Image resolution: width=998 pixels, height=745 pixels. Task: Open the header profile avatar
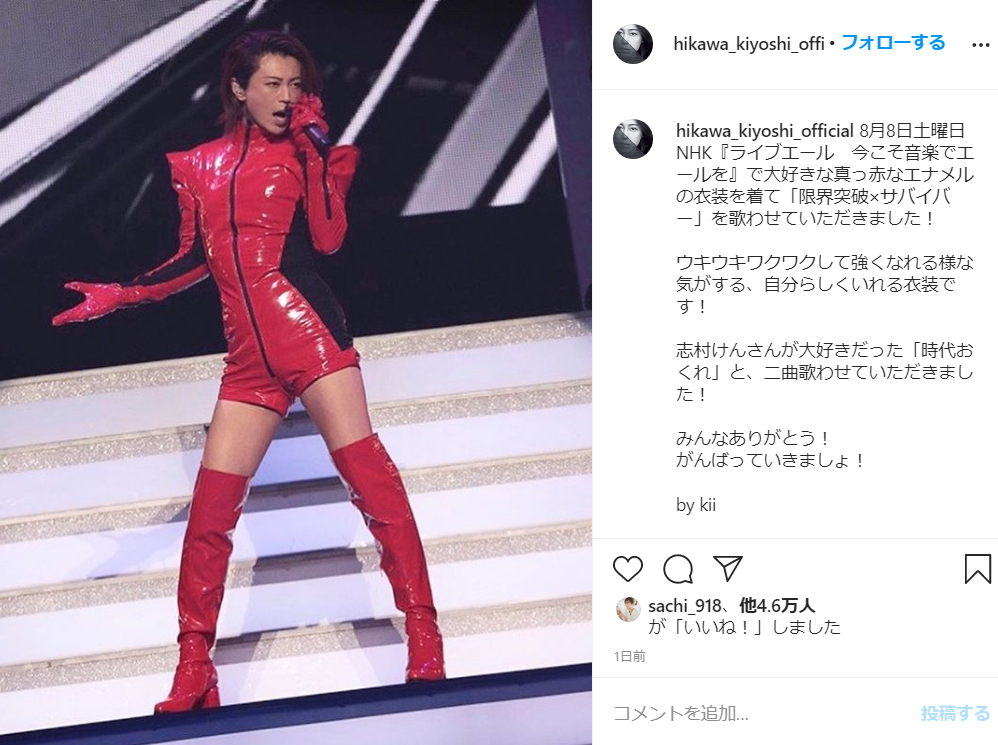(x=633, y=44)
